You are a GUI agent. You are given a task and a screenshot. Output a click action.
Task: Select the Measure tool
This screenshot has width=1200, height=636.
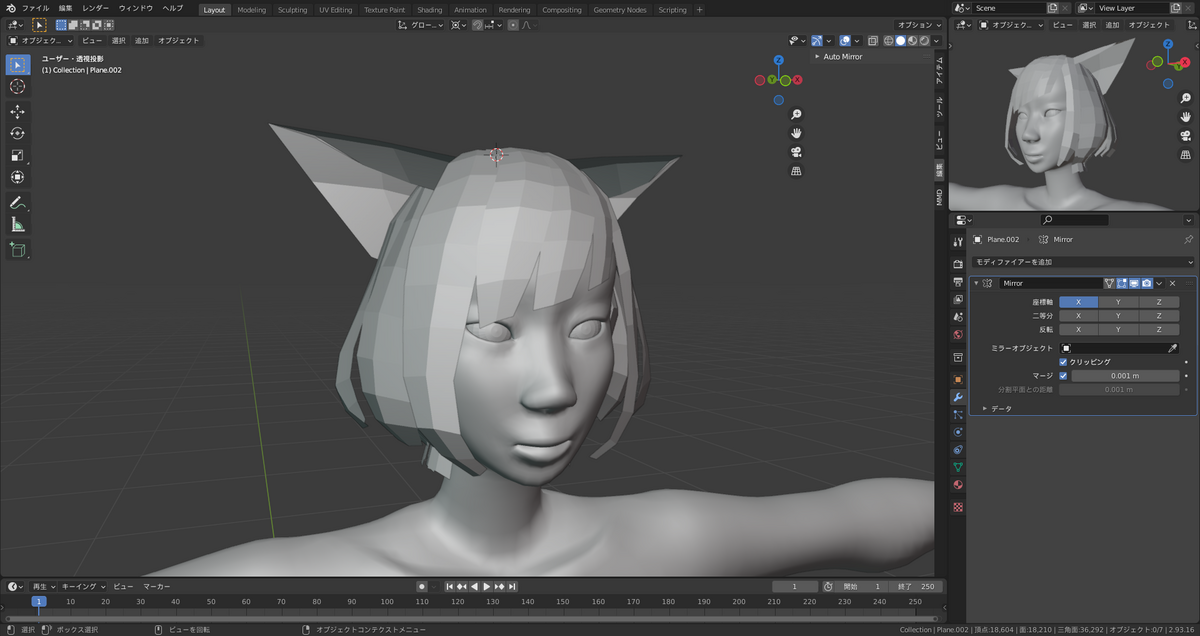pyautogui.click(x=17, y=225)
